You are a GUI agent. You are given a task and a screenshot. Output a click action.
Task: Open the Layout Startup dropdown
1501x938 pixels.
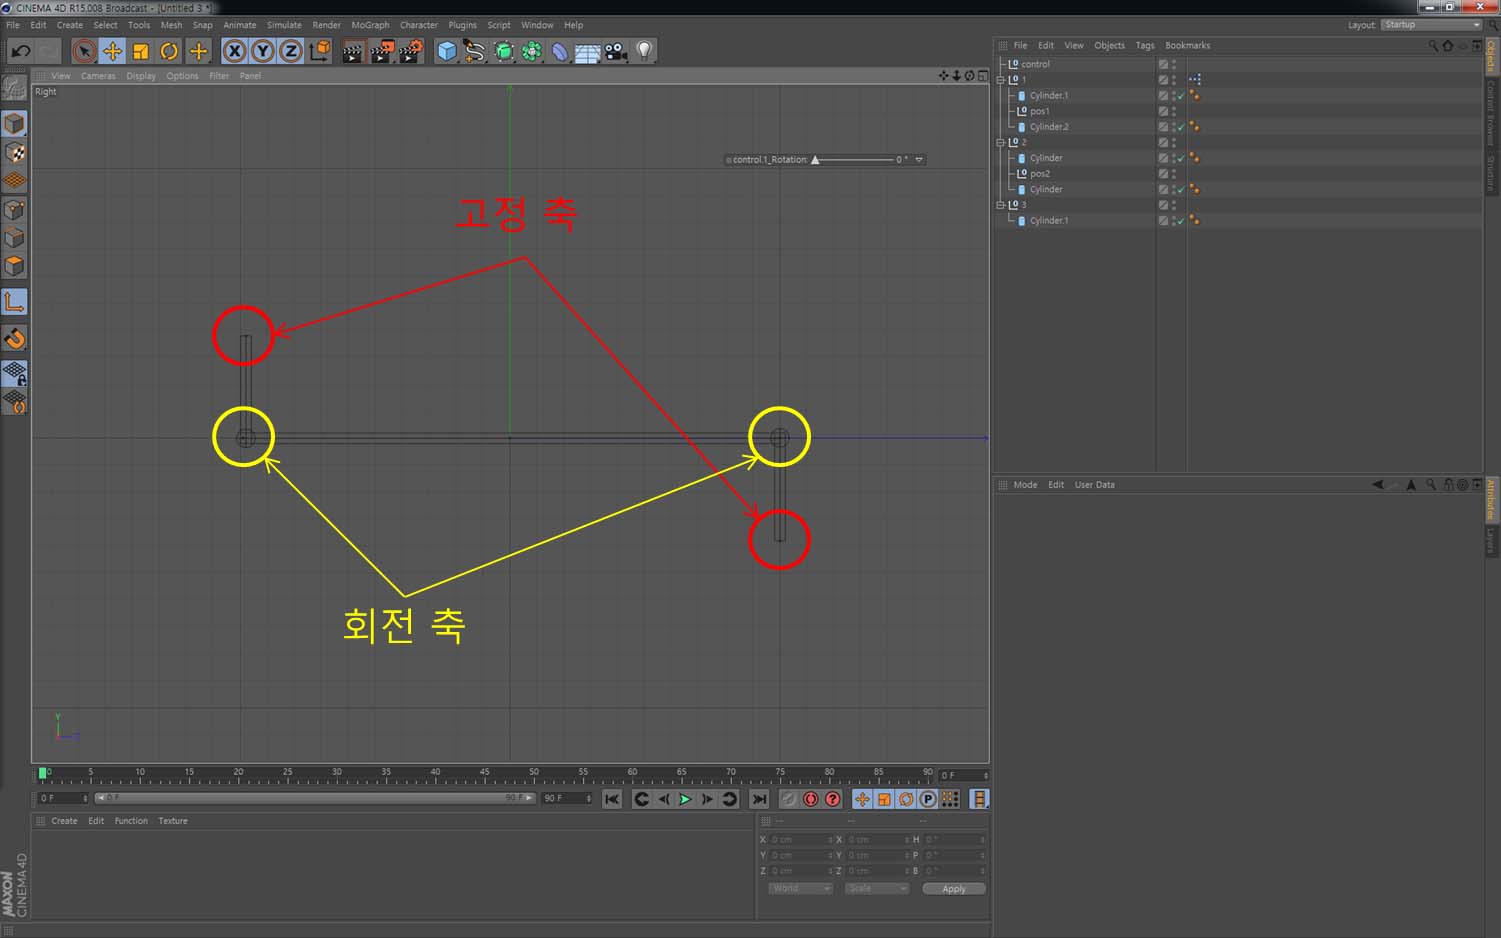click(1431, 25)
